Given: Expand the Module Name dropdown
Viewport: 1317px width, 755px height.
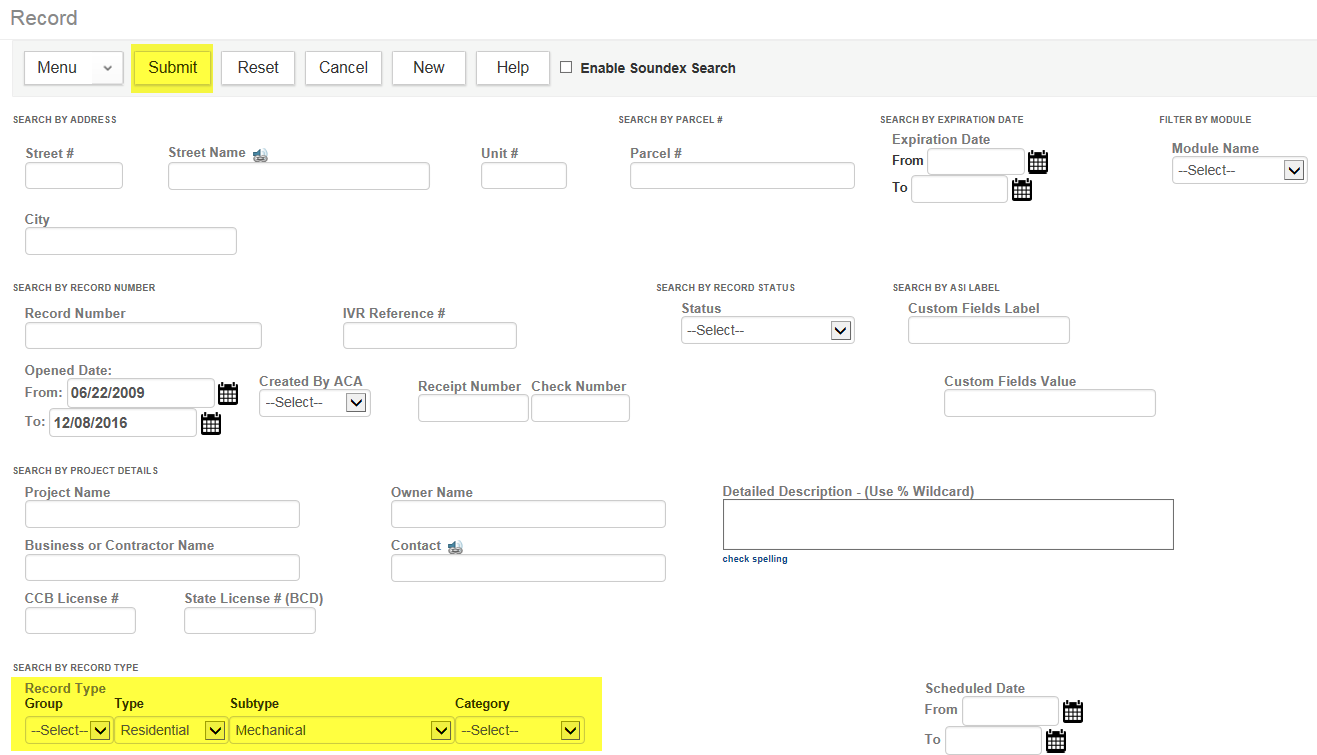Looking at the screenshot, I should tap(1239, 171).
